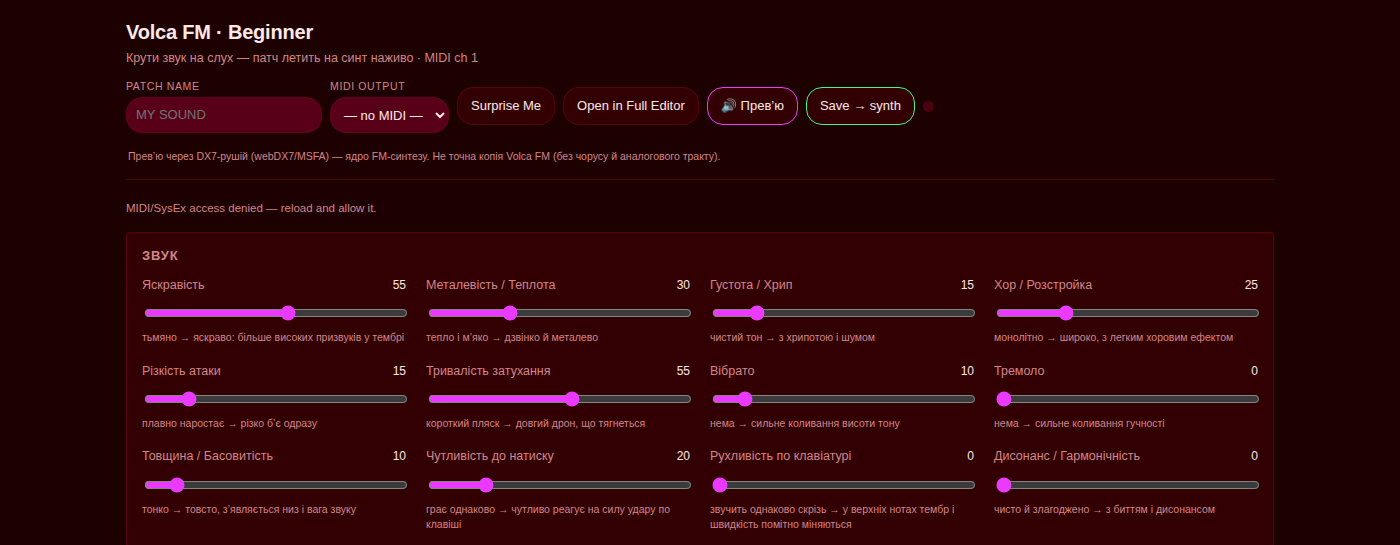The image size is (1400, 545).
Task: Adjust the Дисонанс / Гармонічність slider
Action: click(1126, 485)
